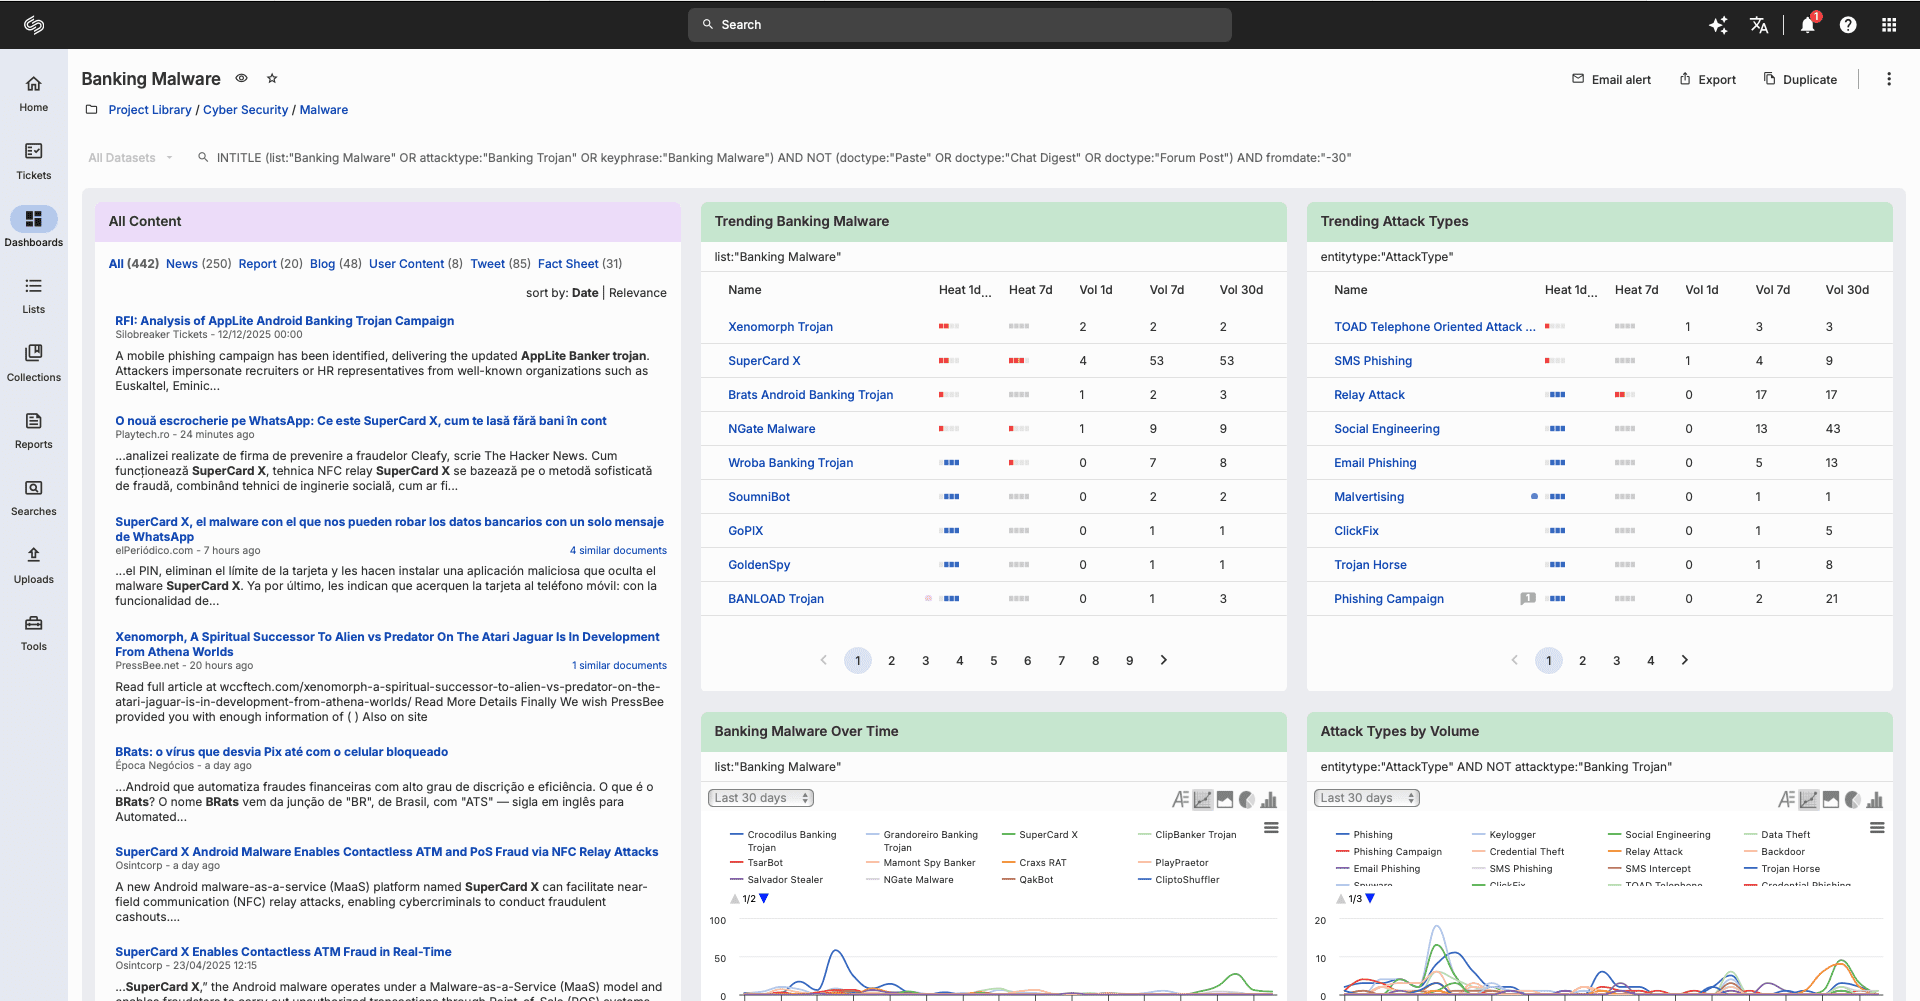The image size is (1920, 1001).
Task: Open the translate language icon
Action: (1759, 25)
